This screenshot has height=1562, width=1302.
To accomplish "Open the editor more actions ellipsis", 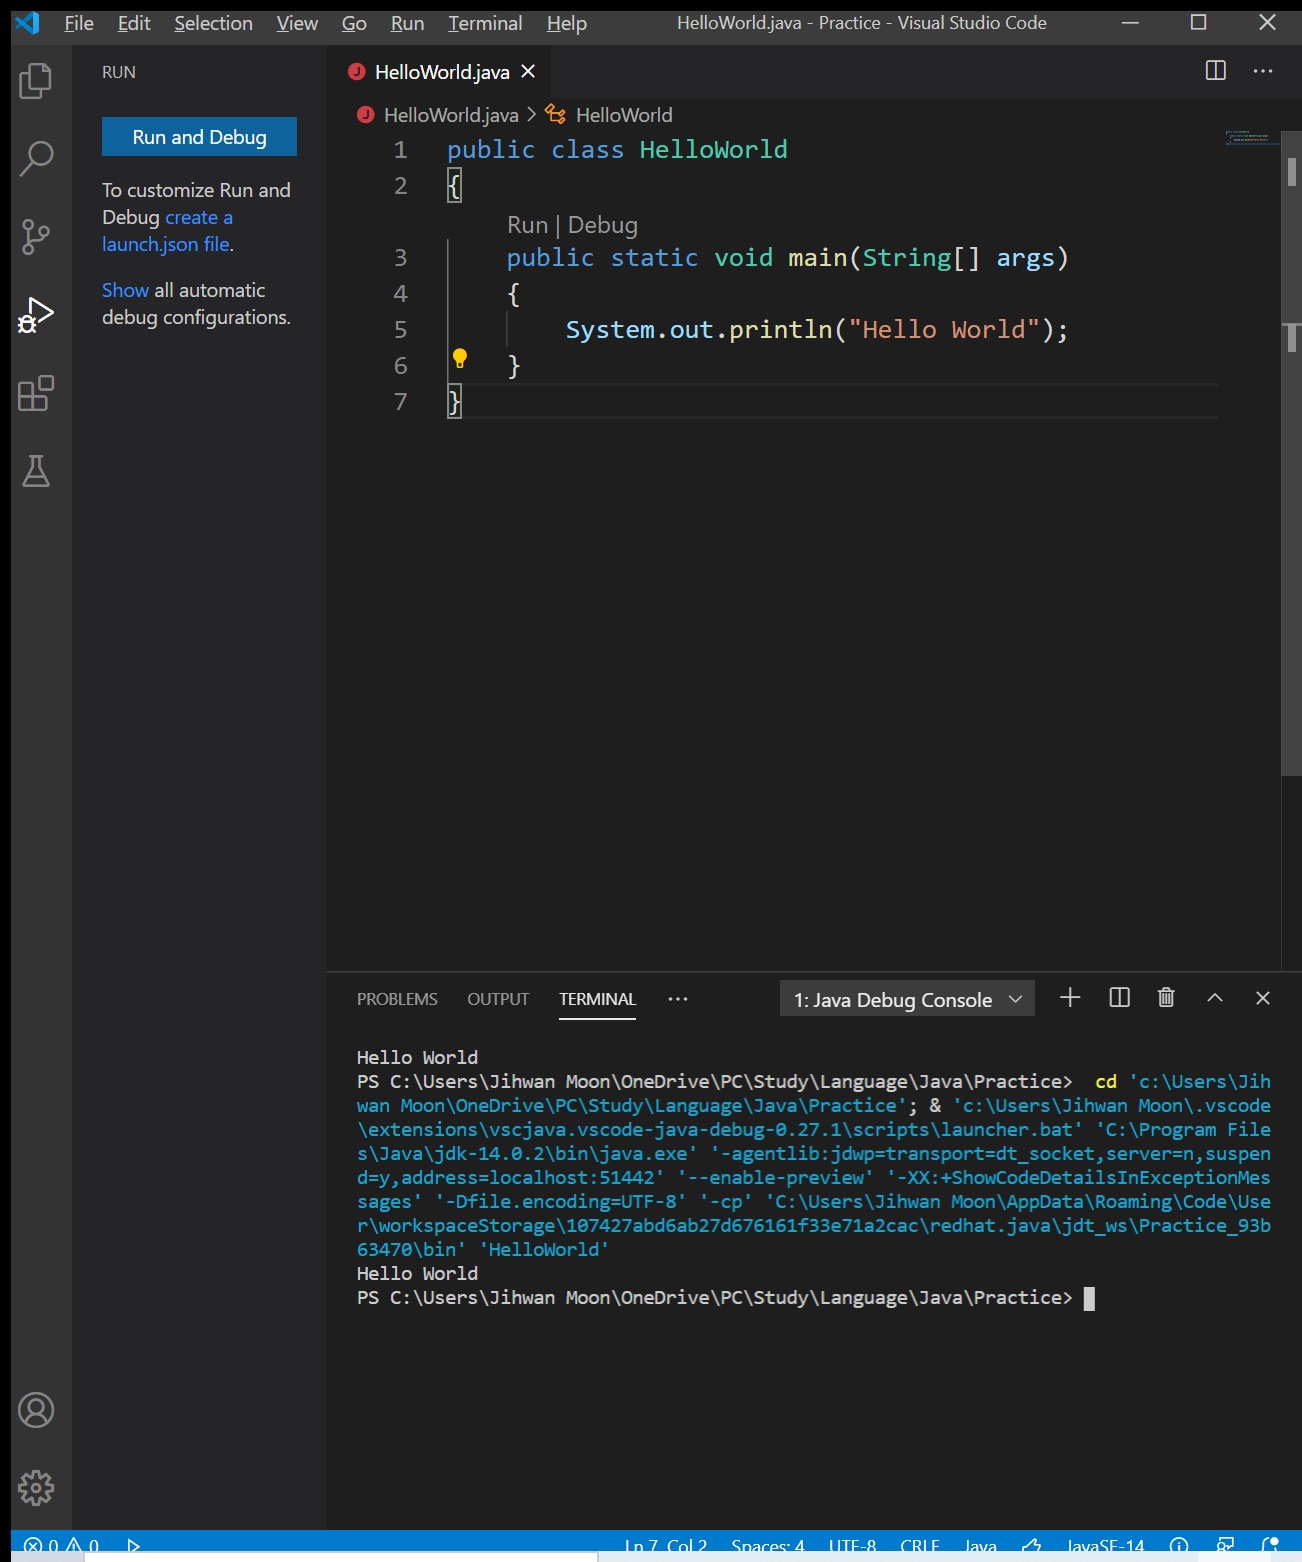I will pyautogui.click(x=1262, y=71).
